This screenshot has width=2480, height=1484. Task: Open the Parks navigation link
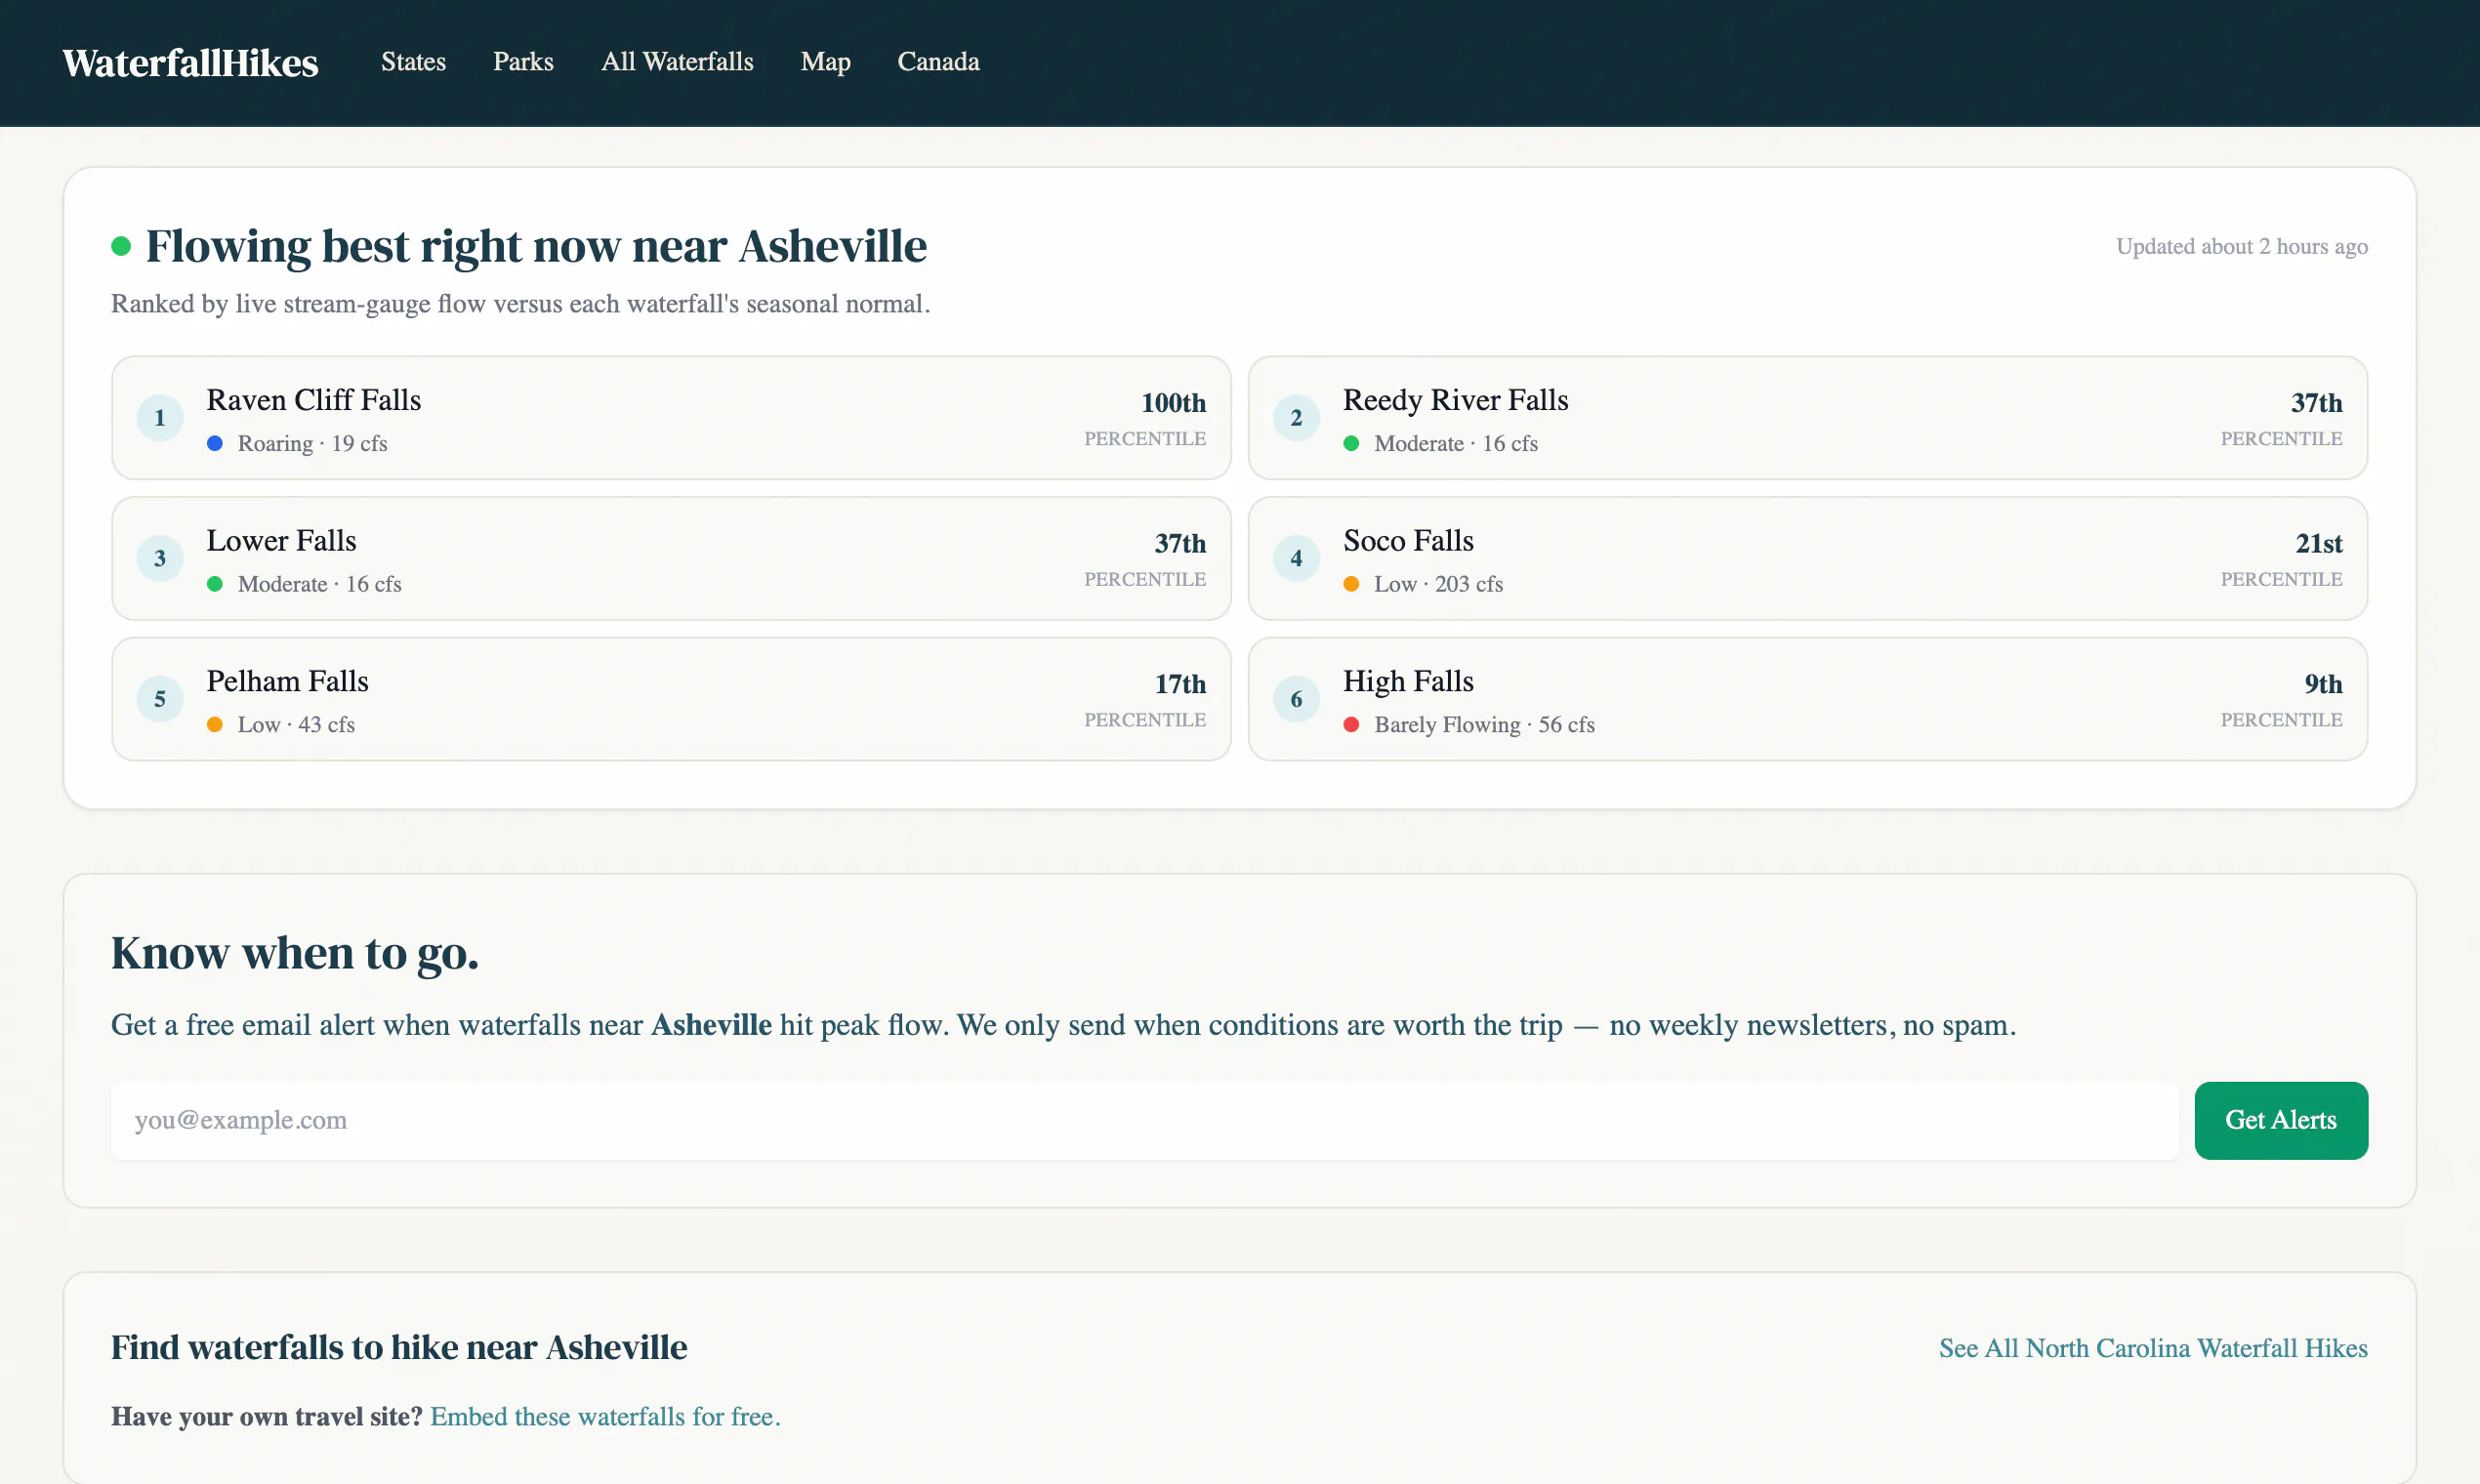coord(523,62)
